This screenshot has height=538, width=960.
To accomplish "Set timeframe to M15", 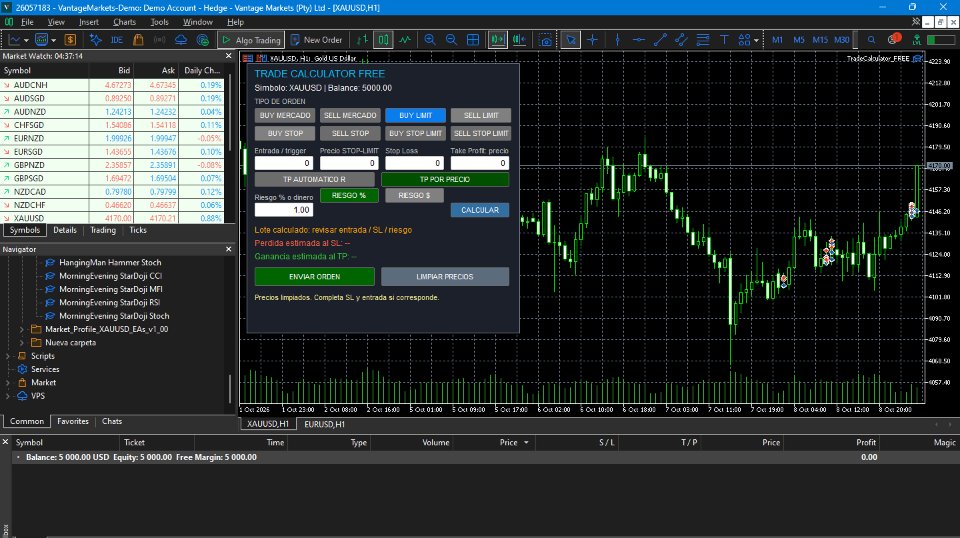I will (x=820, y=40).
